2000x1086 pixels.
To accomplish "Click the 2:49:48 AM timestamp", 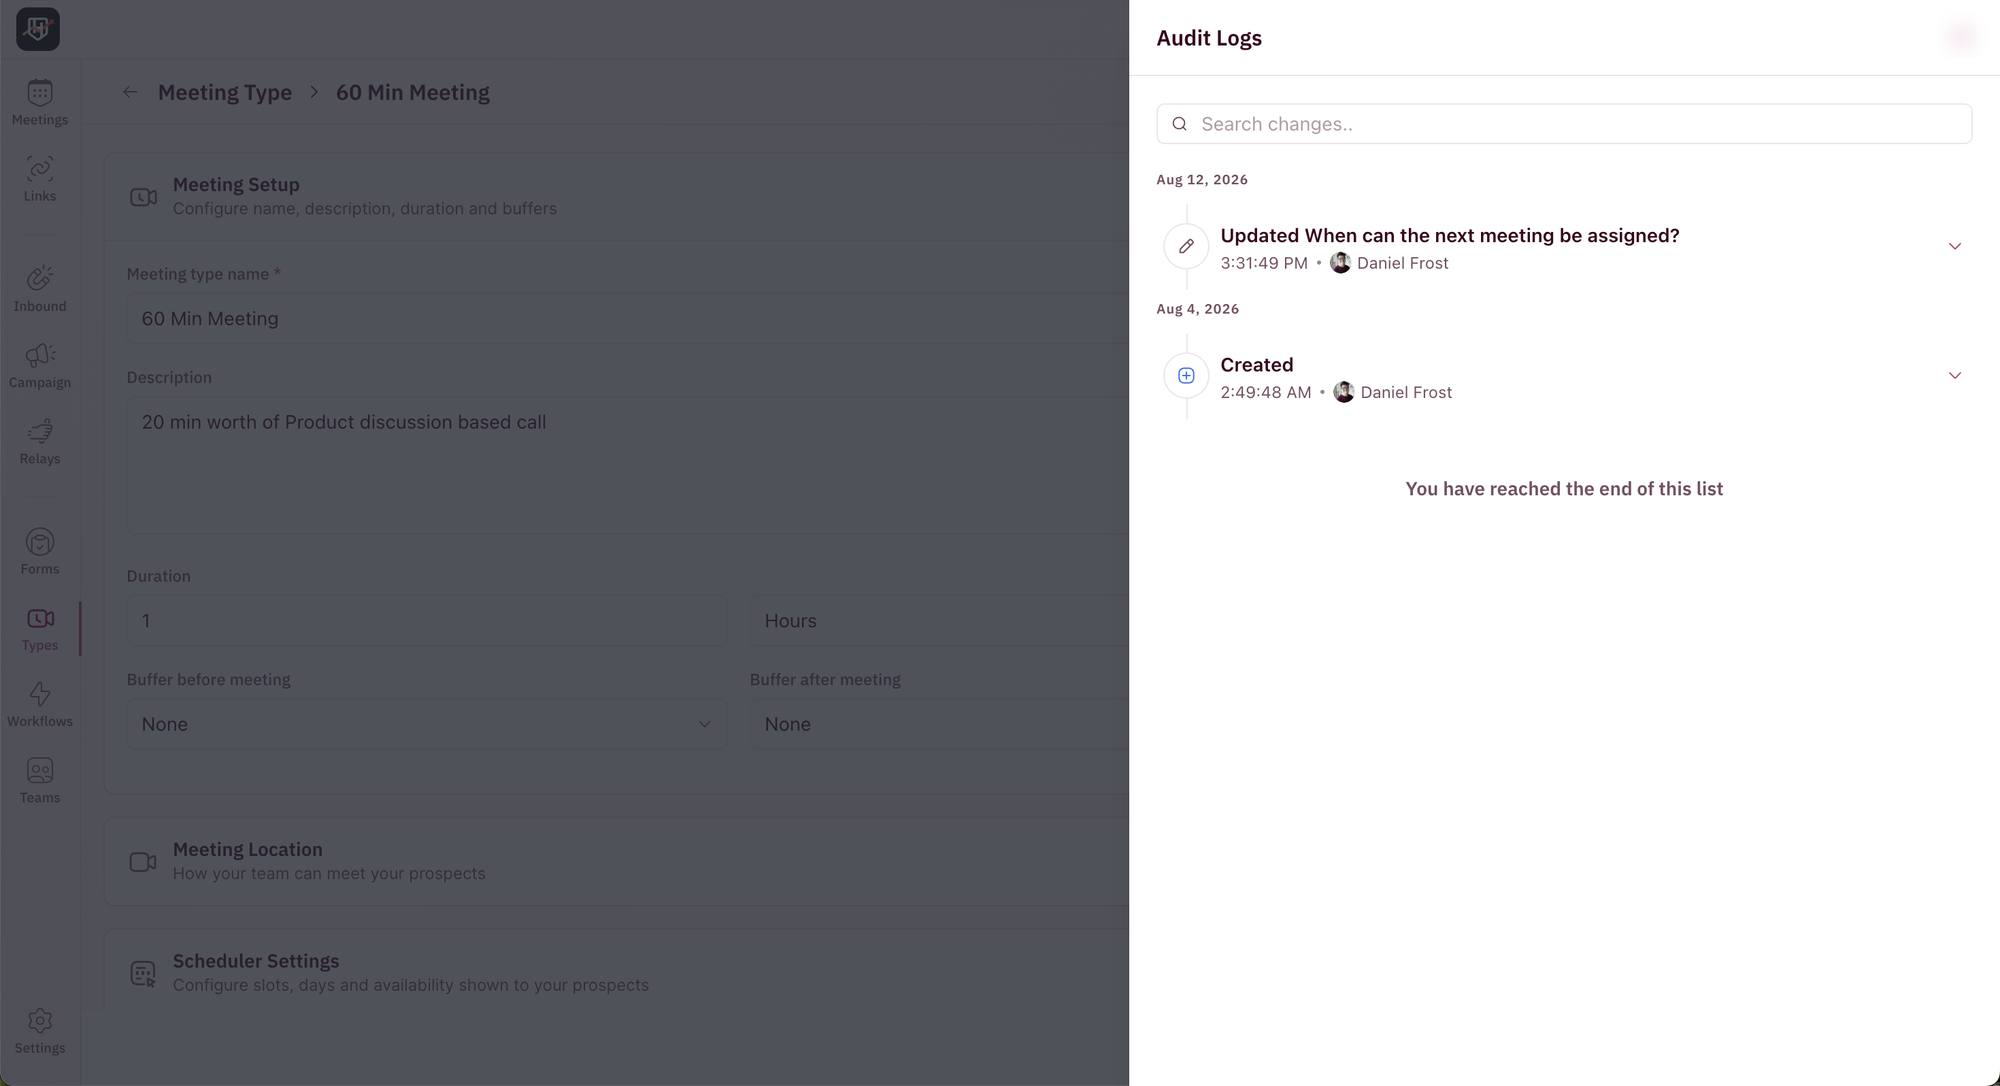I will coord(1266,392).
